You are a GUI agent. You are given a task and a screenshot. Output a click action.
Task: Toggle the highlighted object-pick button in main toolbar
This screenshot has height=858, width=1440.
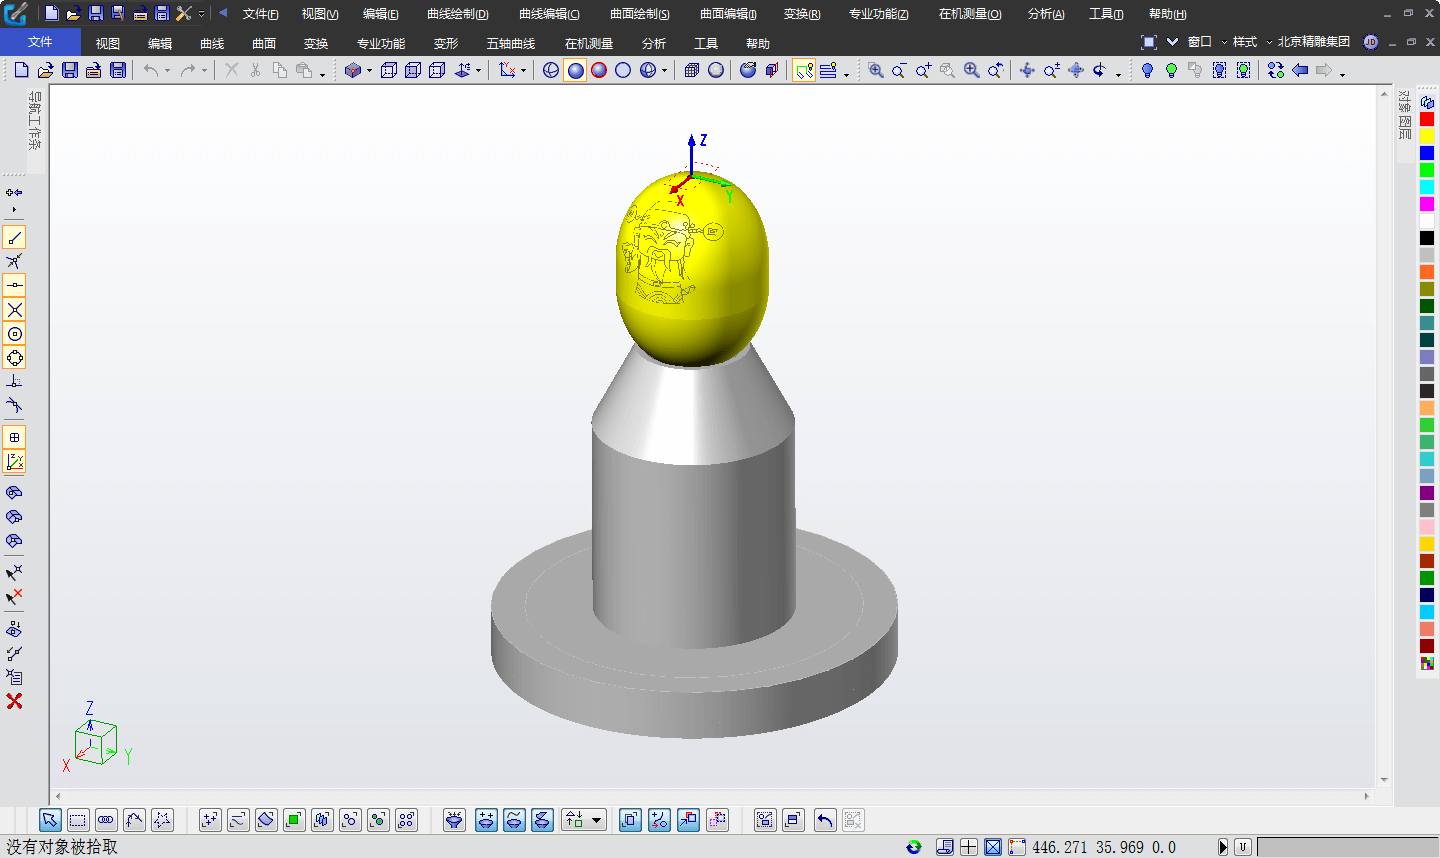click(x=804, y=70)
